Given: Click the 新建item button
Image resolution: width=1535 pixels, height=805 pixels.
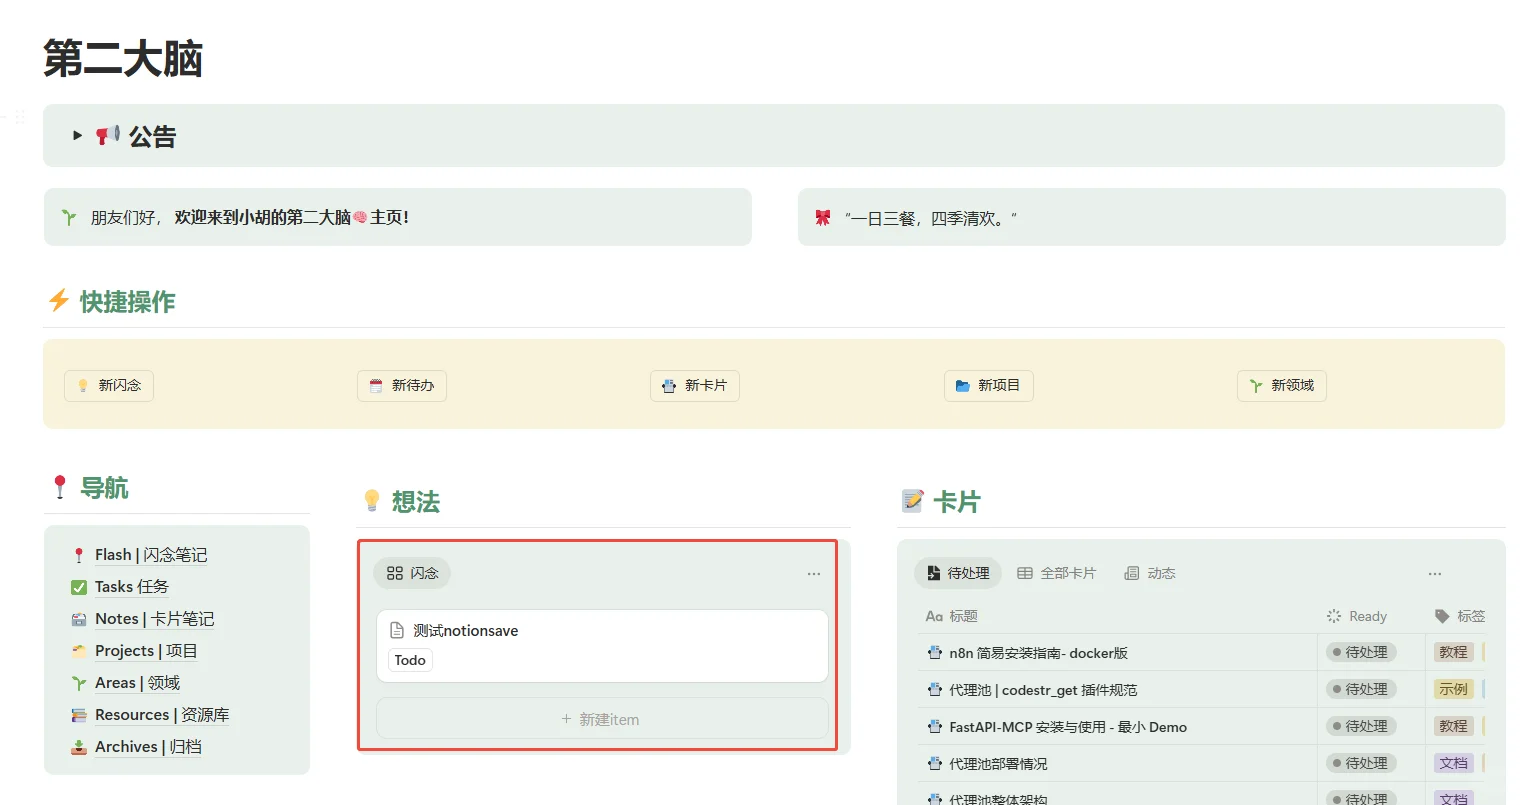Looking at the screenshot, I should tap(601, 718).
